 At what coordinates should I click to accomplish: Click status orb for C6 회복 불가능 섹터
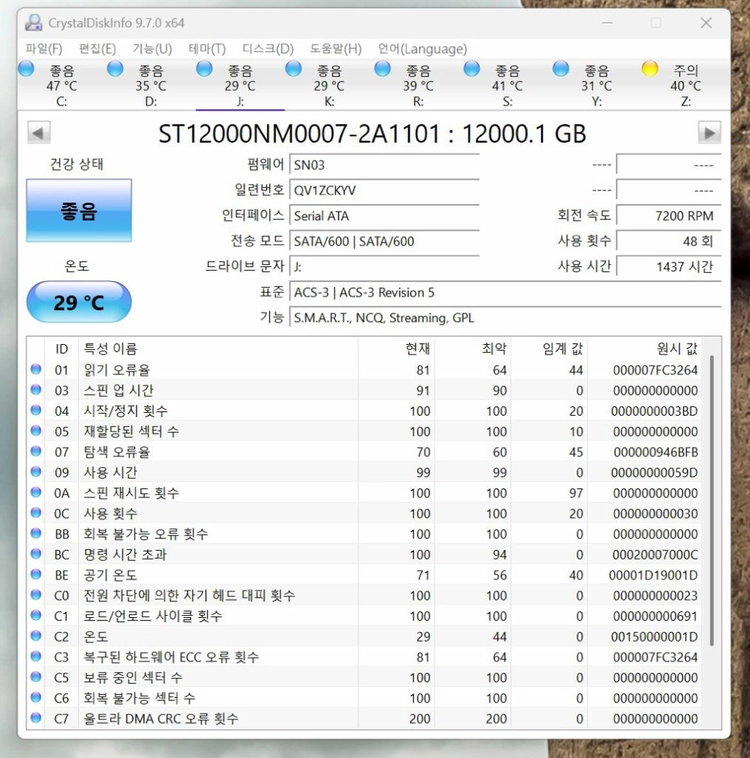[x=36, y=697]
